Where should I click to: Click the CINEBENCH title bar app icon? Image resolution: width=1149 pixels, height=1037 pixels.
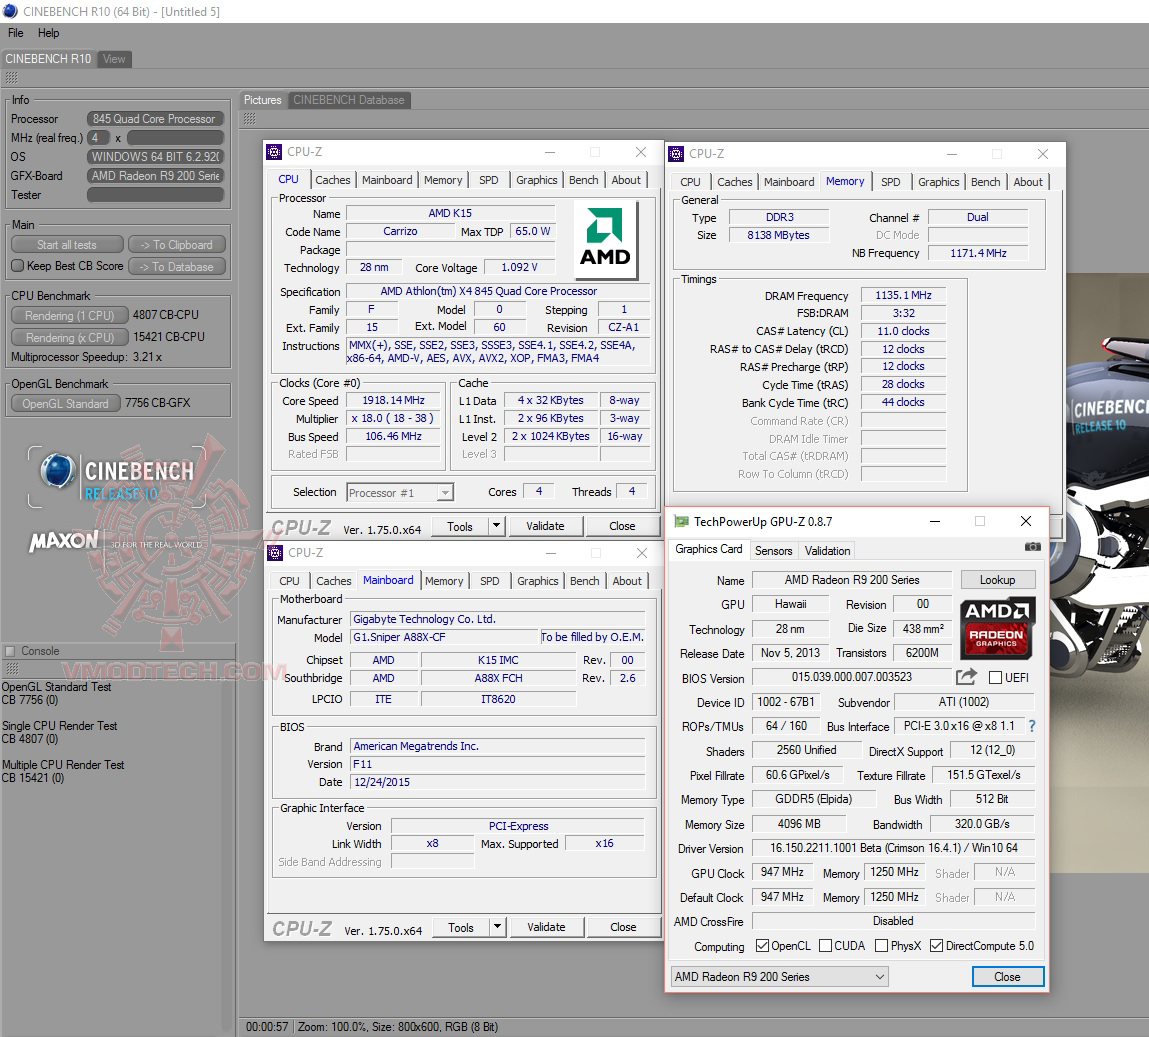tap(10, 11)
